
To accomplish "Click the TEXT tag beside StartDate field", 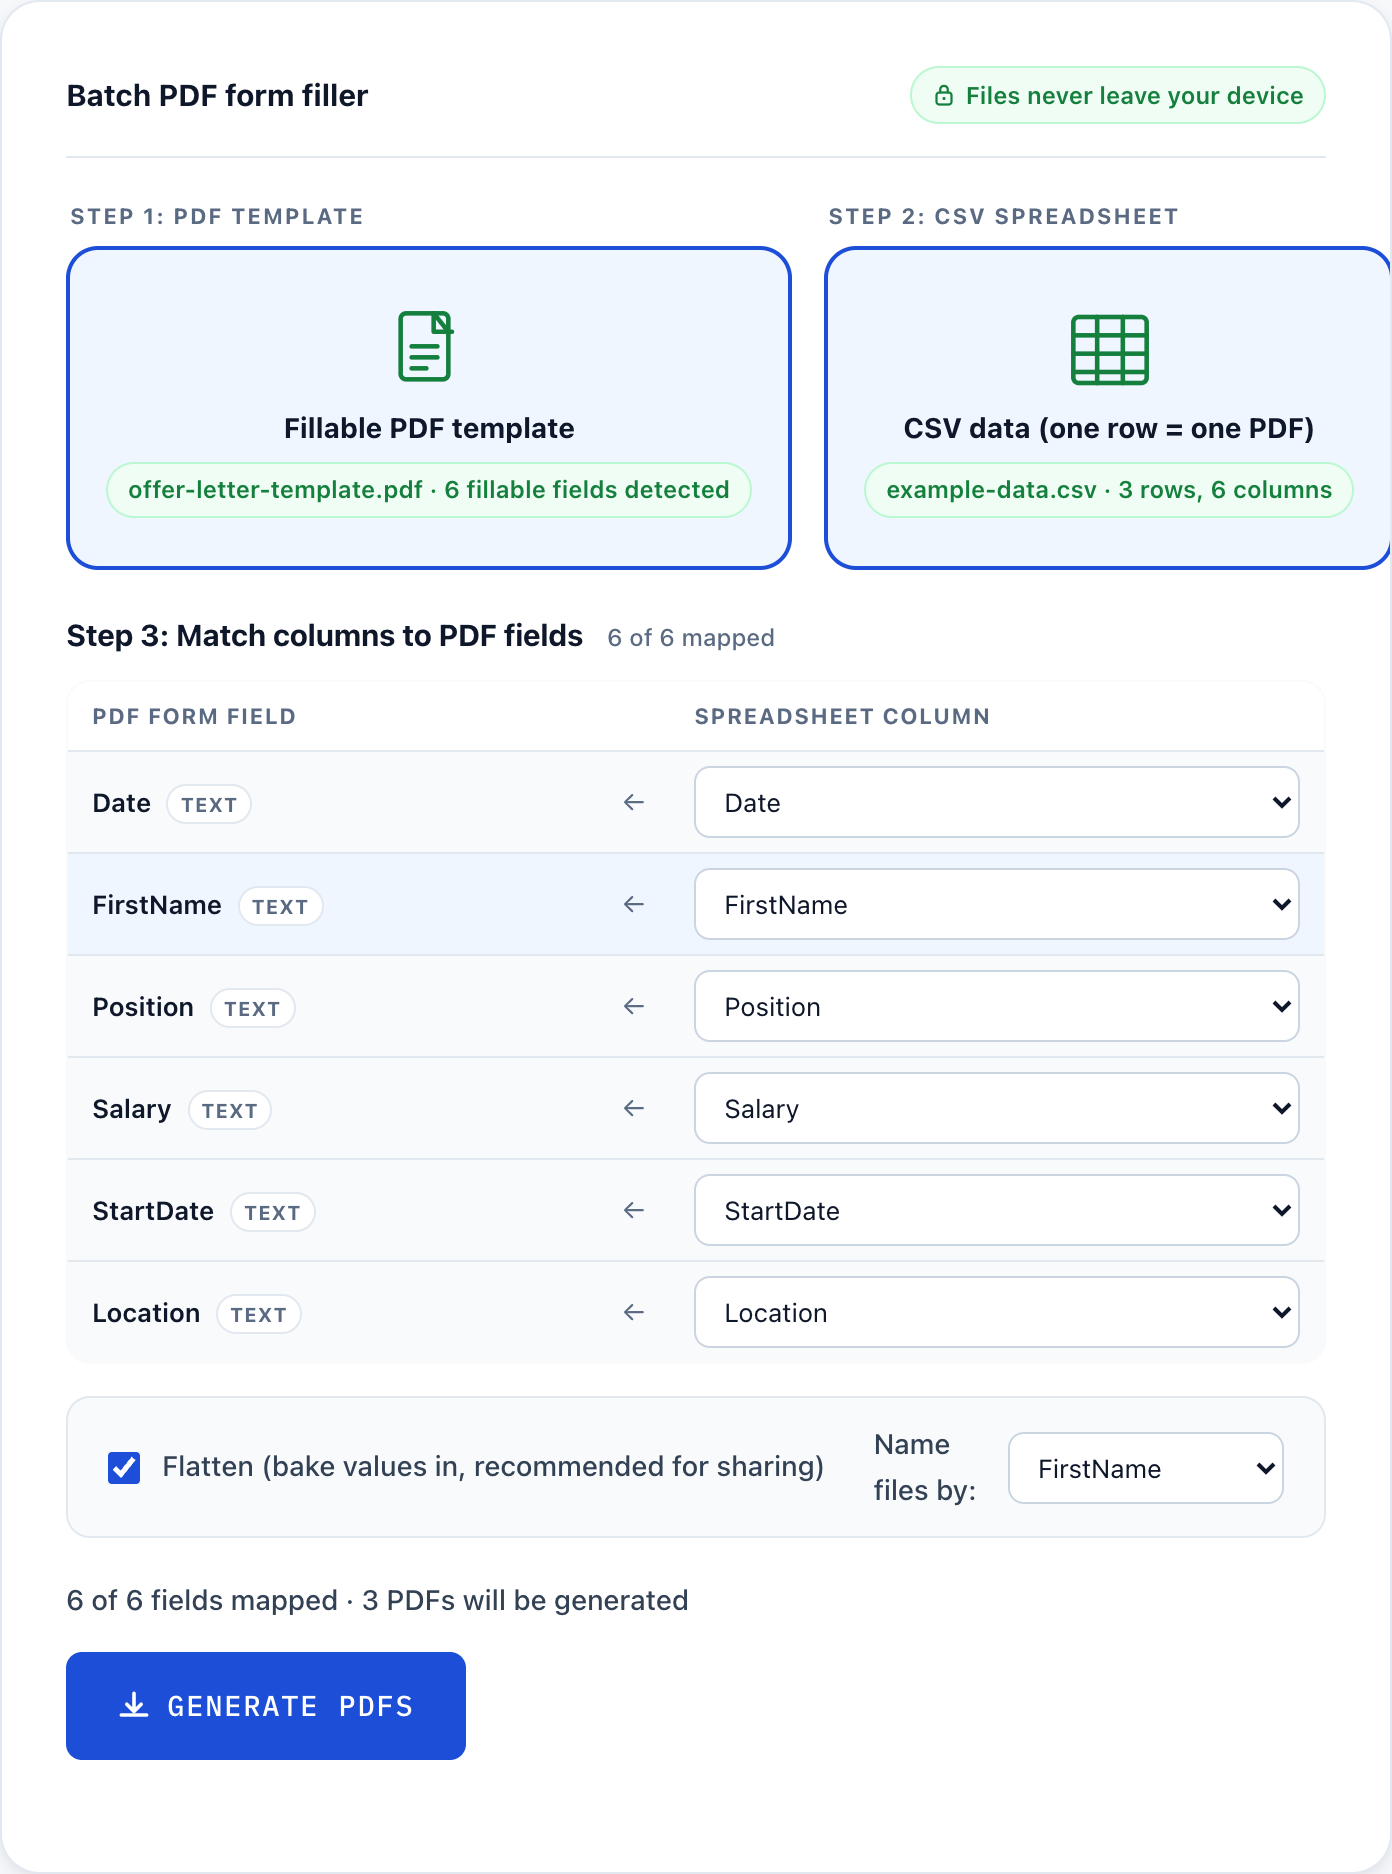I will coord(273,1212).
